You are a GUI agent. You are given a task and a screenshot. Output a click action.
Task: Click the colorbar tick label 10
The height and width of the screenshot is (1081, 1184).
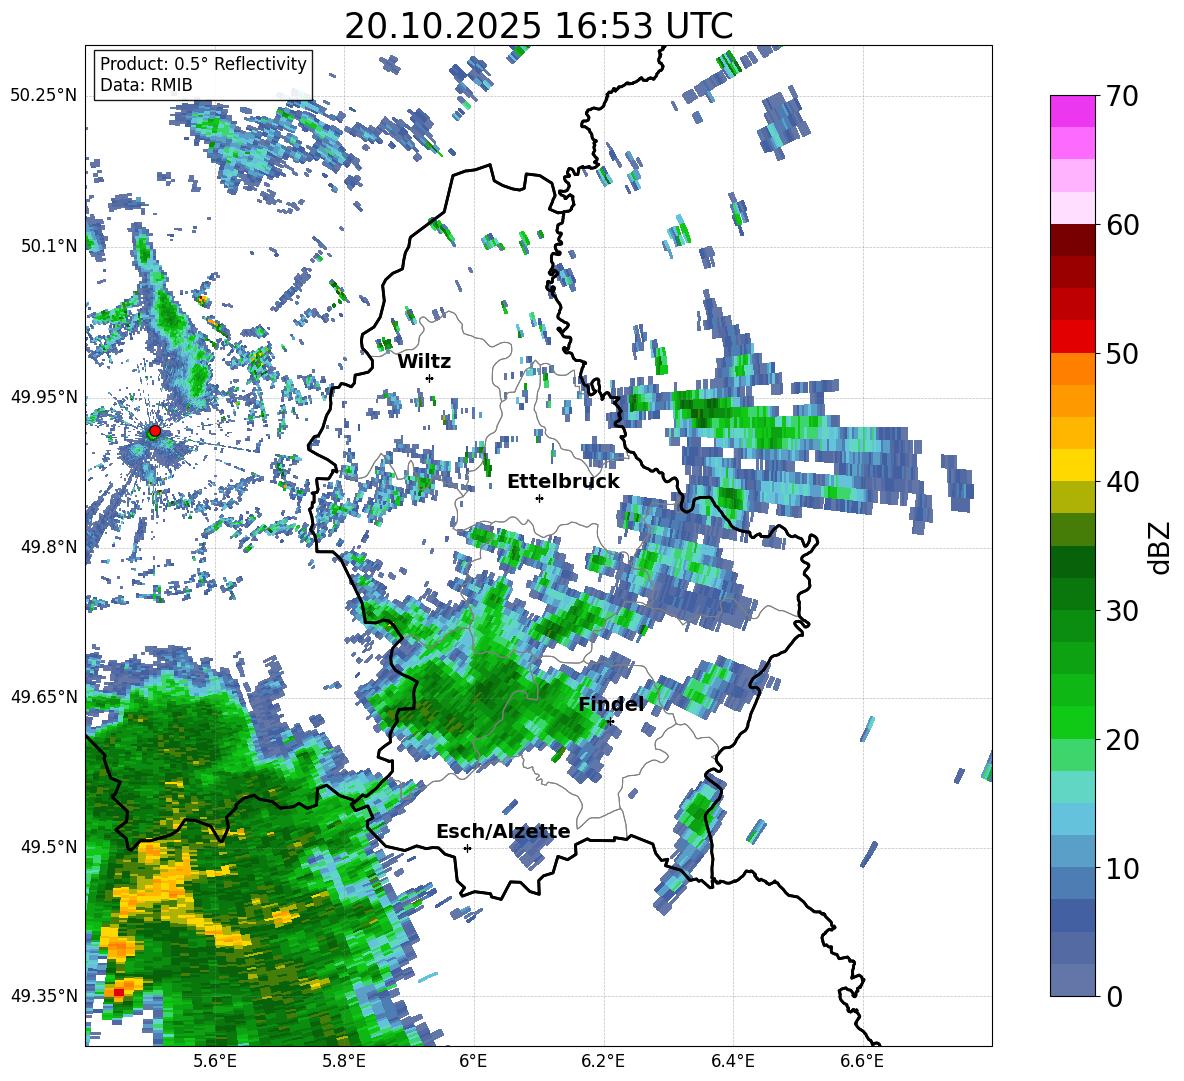(x=1122, y=868)
